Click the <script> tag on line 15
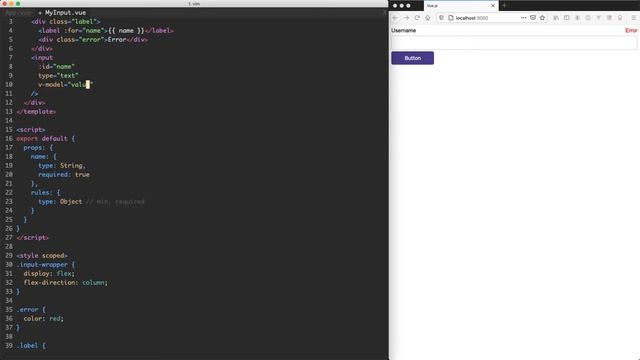This screenshot has height=360, width=640. point(31,129)
